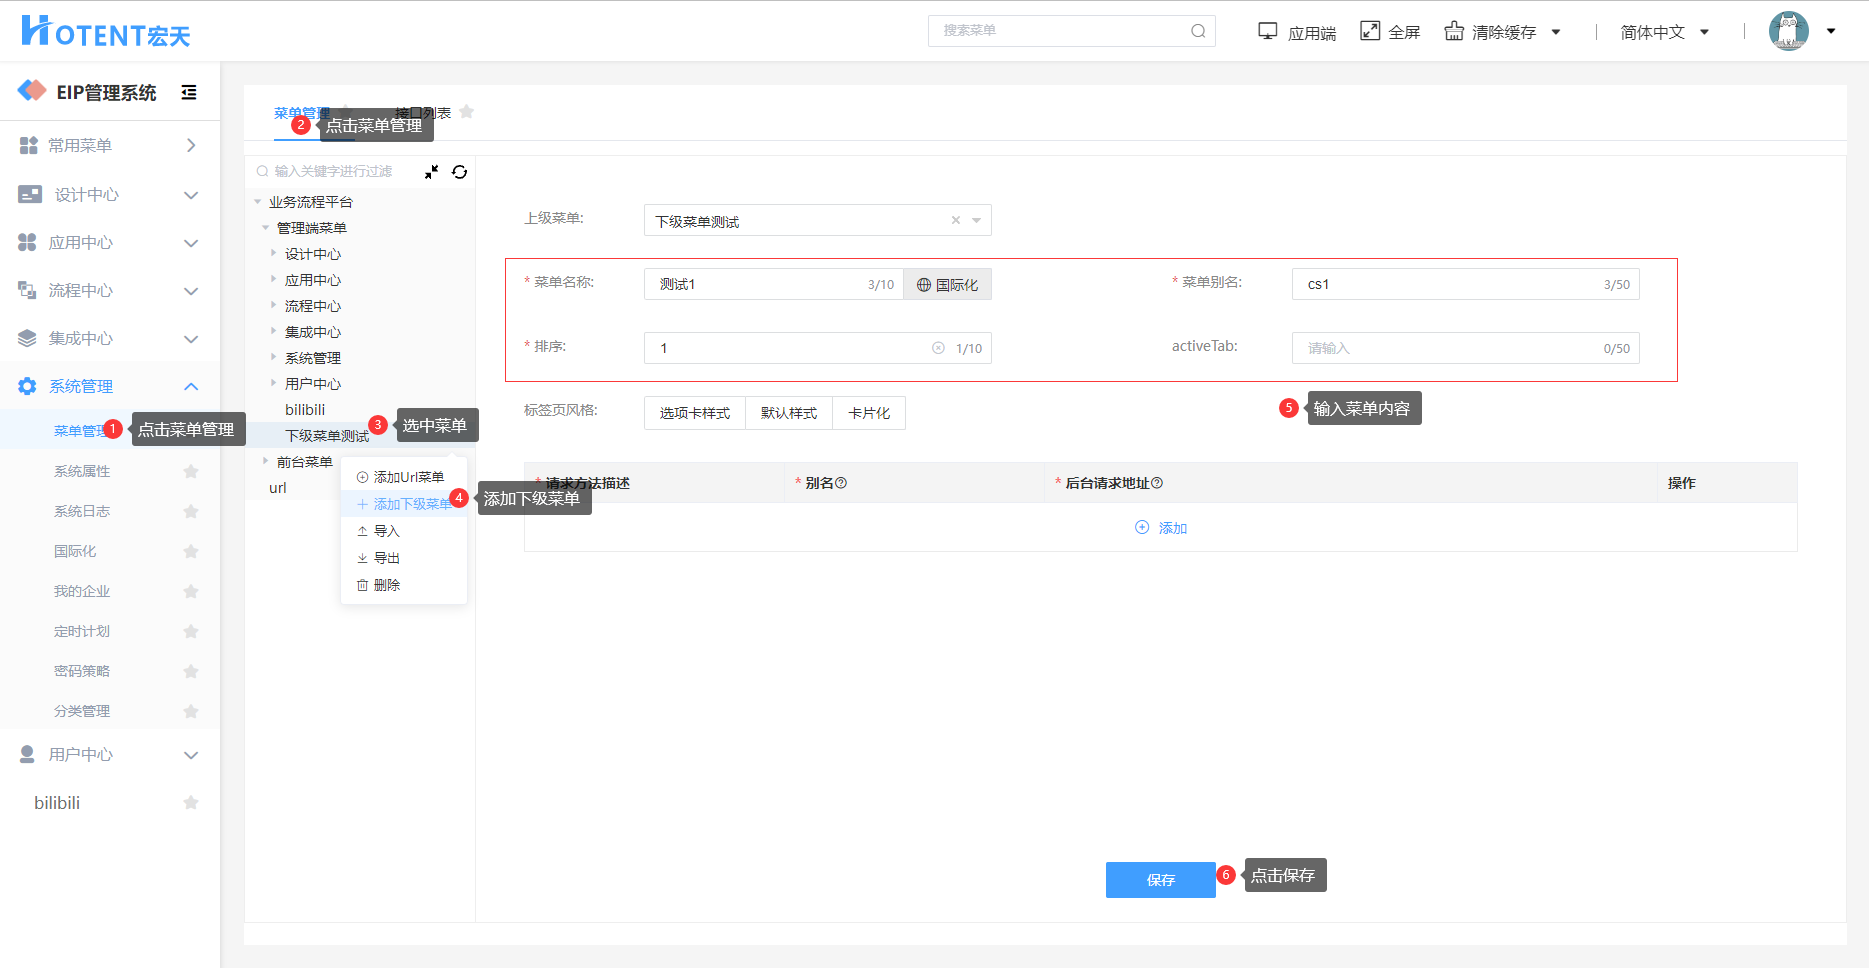The image size is (1869, 968).
Task: Toggle favorite star next to 系统属性
Action: tap(191, 471)
